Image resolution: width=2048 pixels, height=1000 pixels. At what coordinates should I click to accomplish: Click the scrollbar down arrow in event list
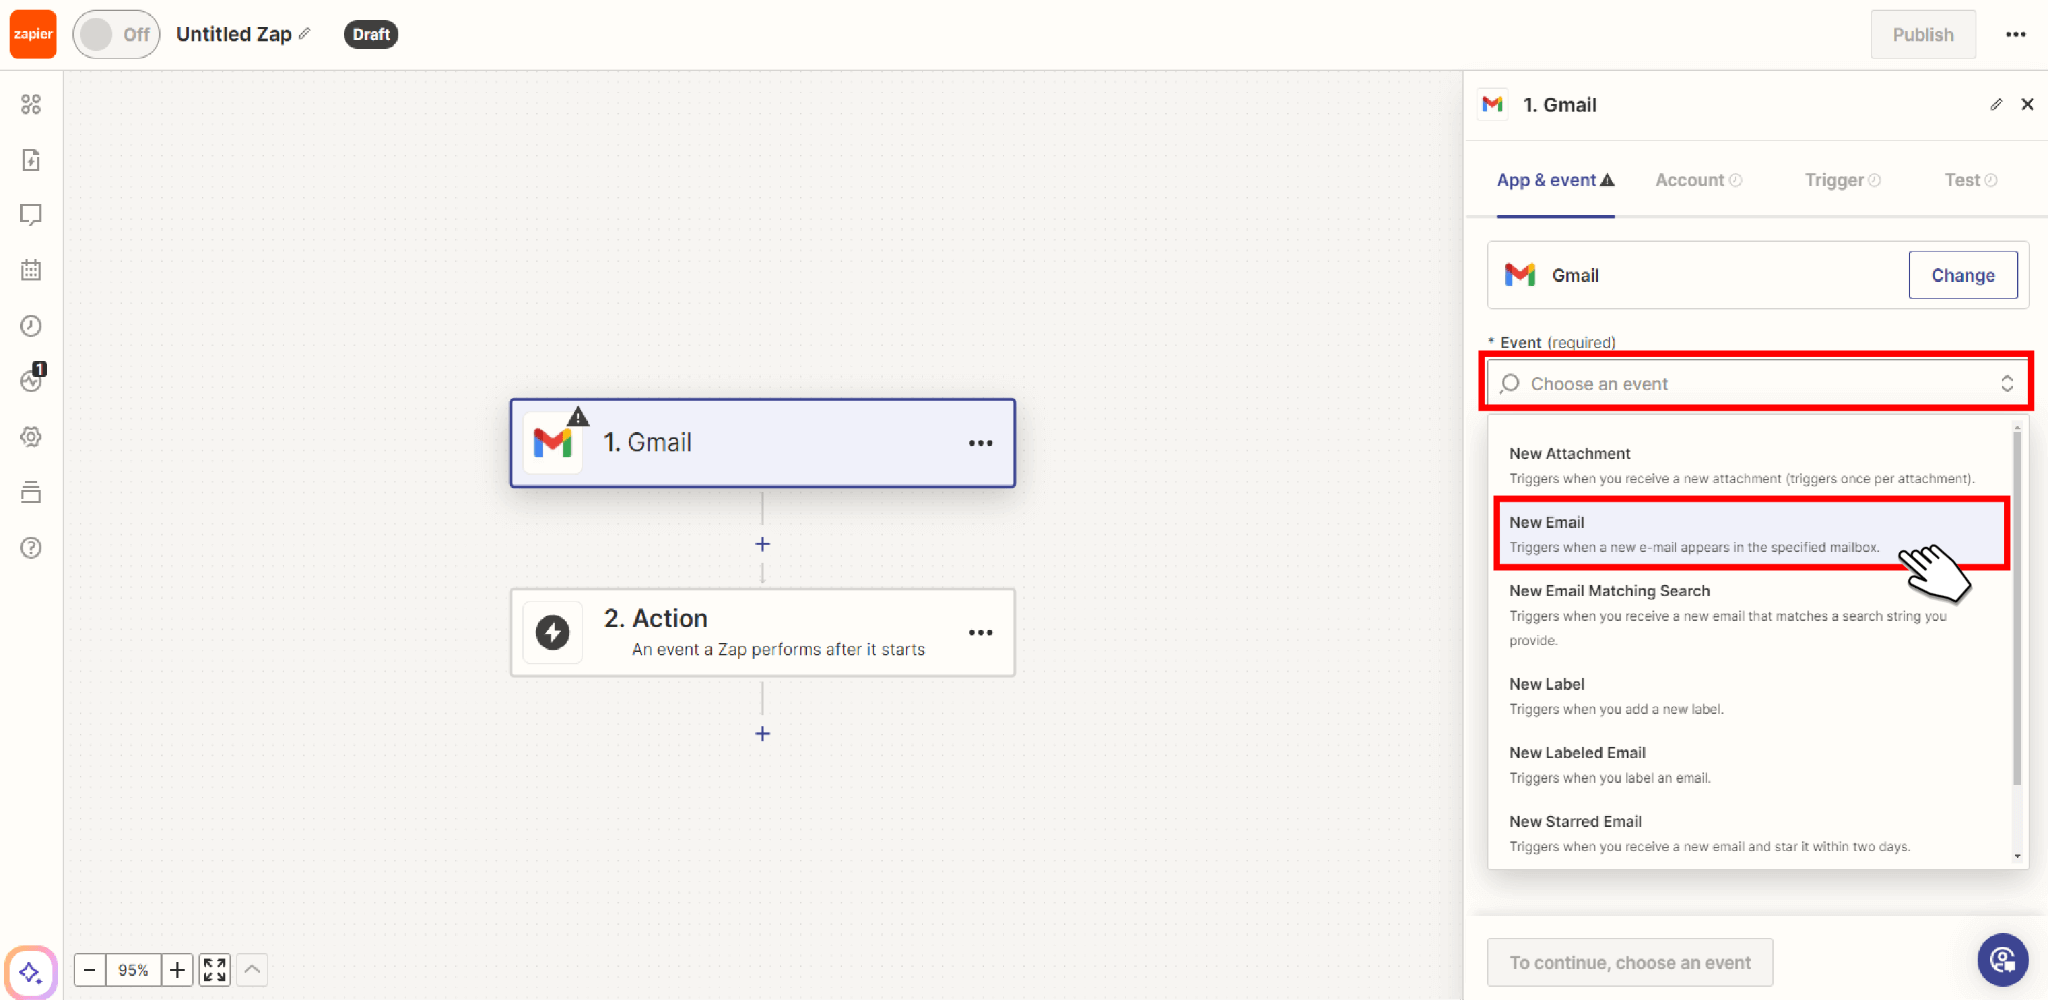(2017, 856)
